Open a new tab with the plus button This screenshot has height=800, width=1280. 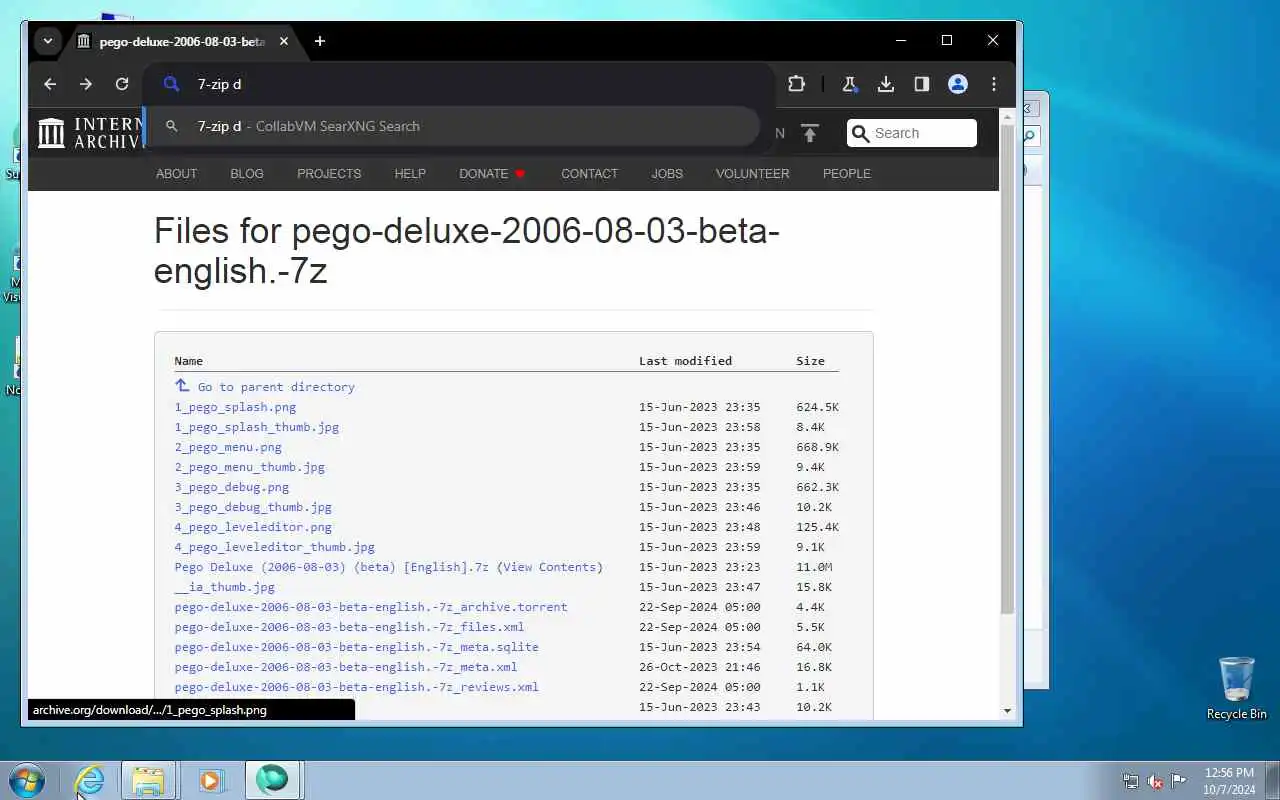pyautogui.click(x=320, y=41)
